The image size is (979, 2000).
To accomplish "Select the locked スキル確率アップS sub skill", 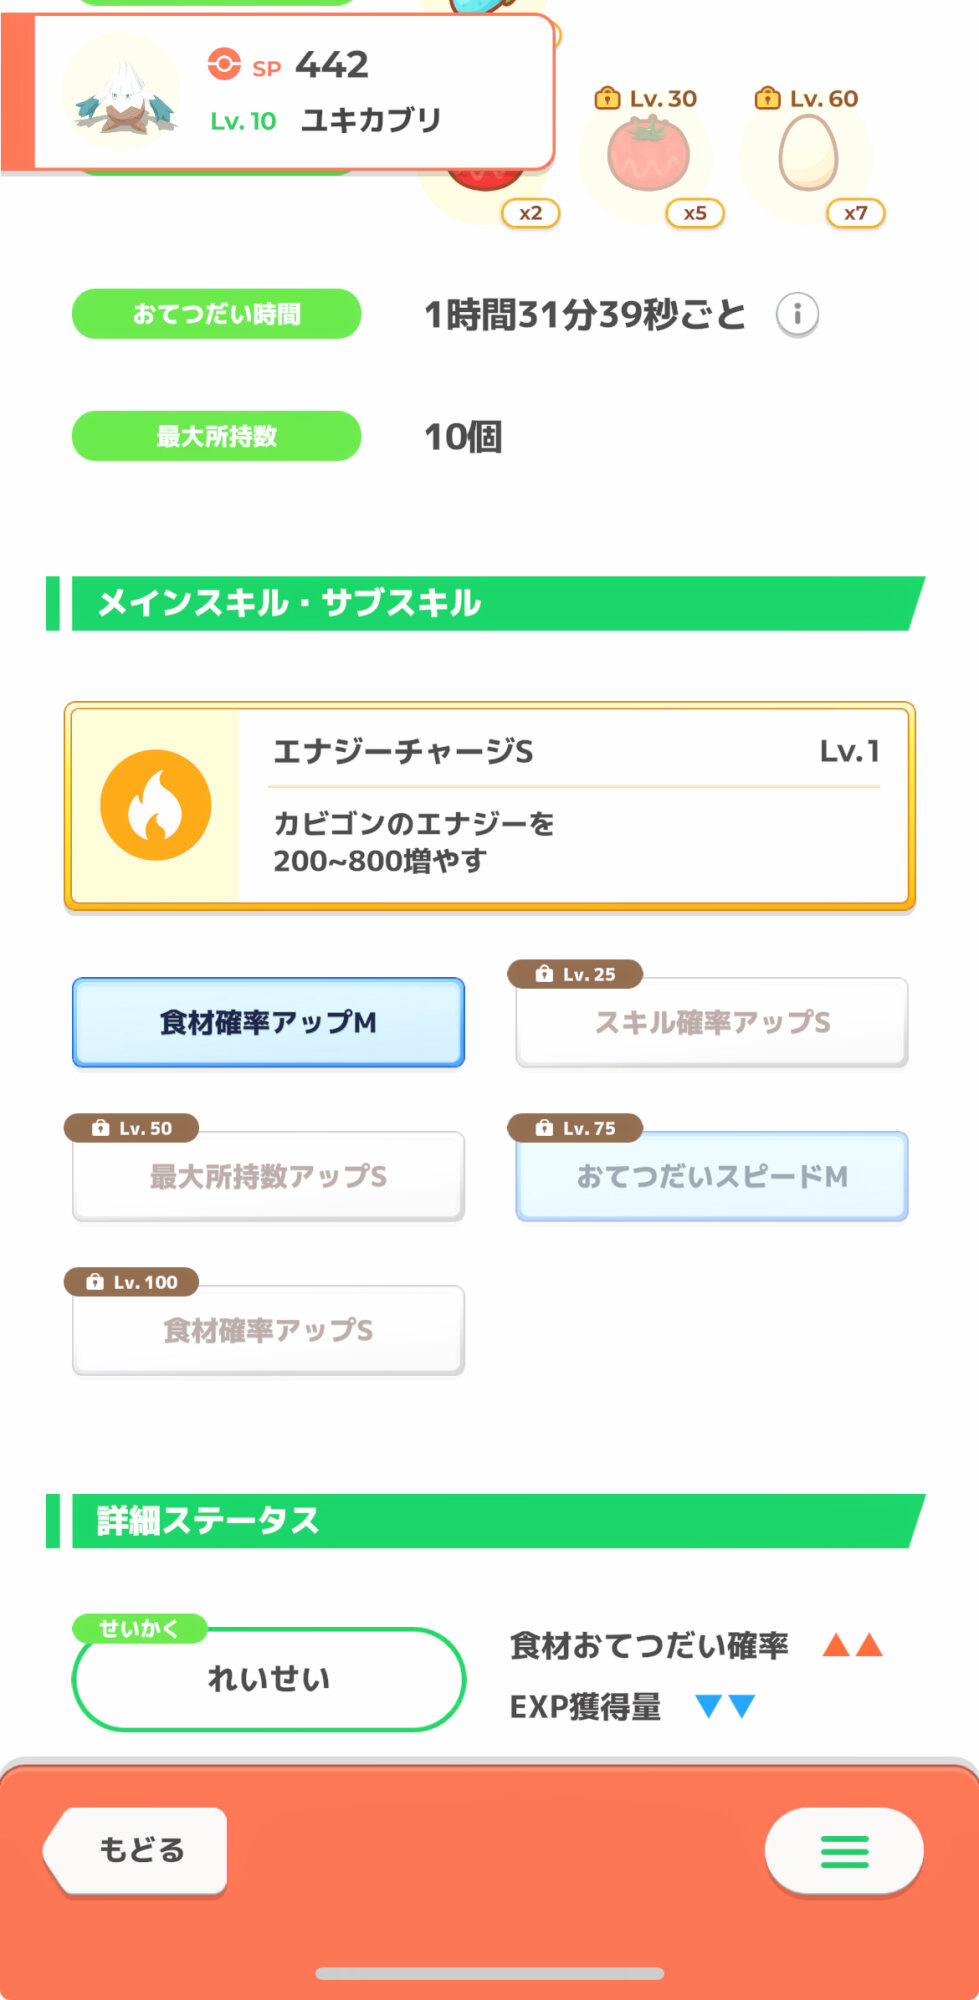I will pos(712,1022).
